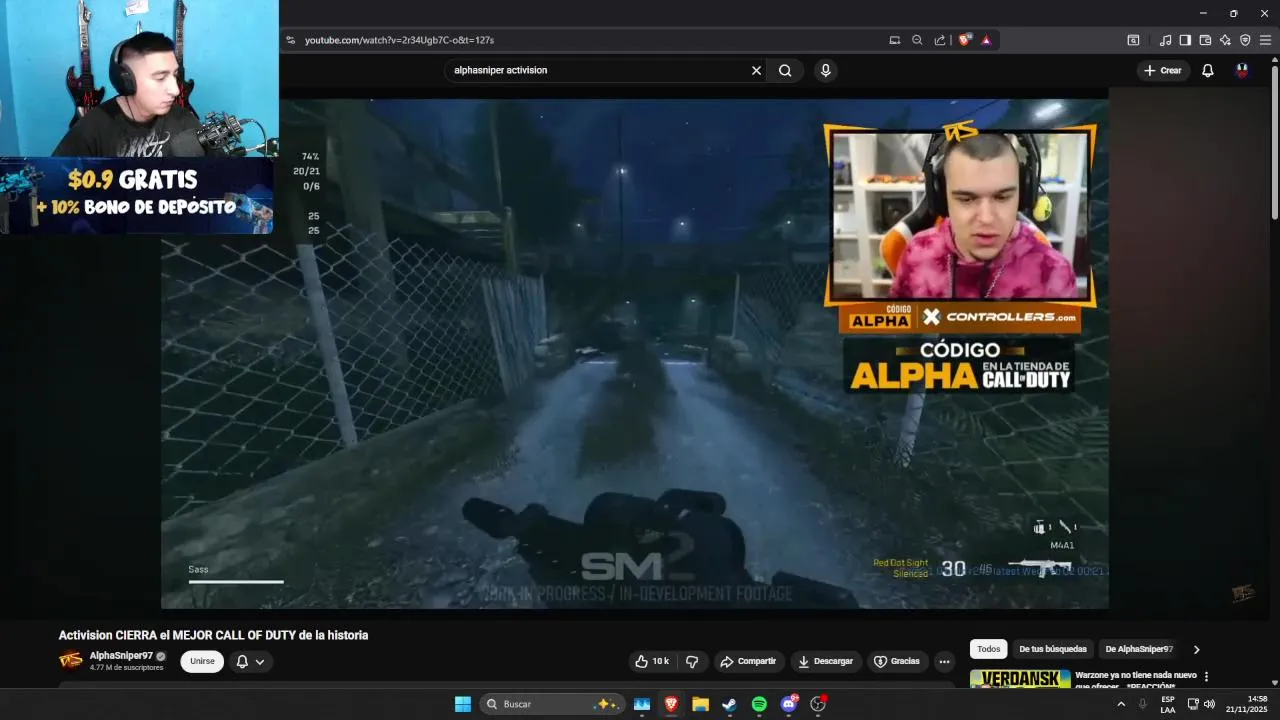Open site information icon left of URL
Viewport: 1280px width, 720px height.
pyautogui.click(x=290, y=40)
